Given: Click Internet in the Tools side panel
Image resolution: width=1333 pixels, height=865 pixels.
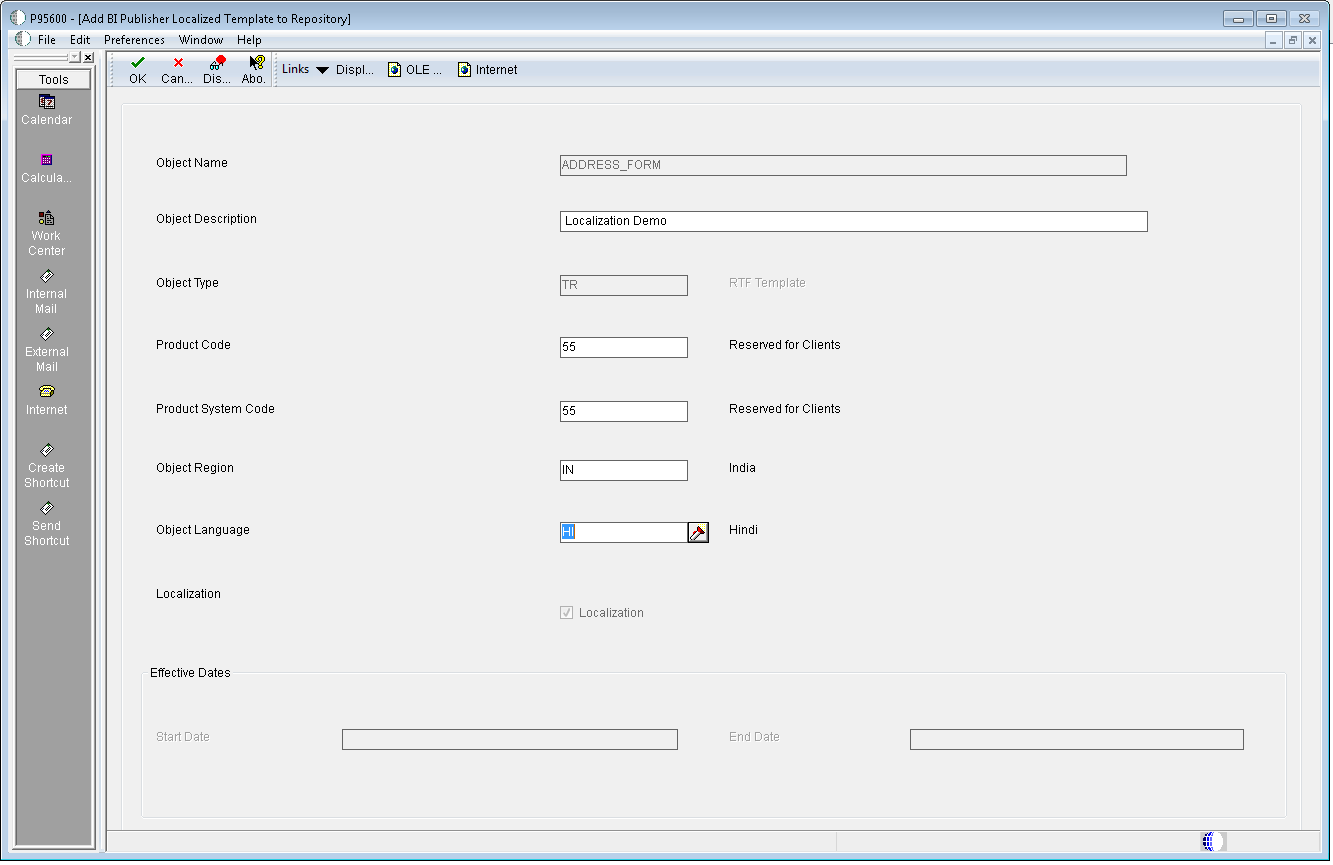Looking at the screenshot, I should [47, 400].
